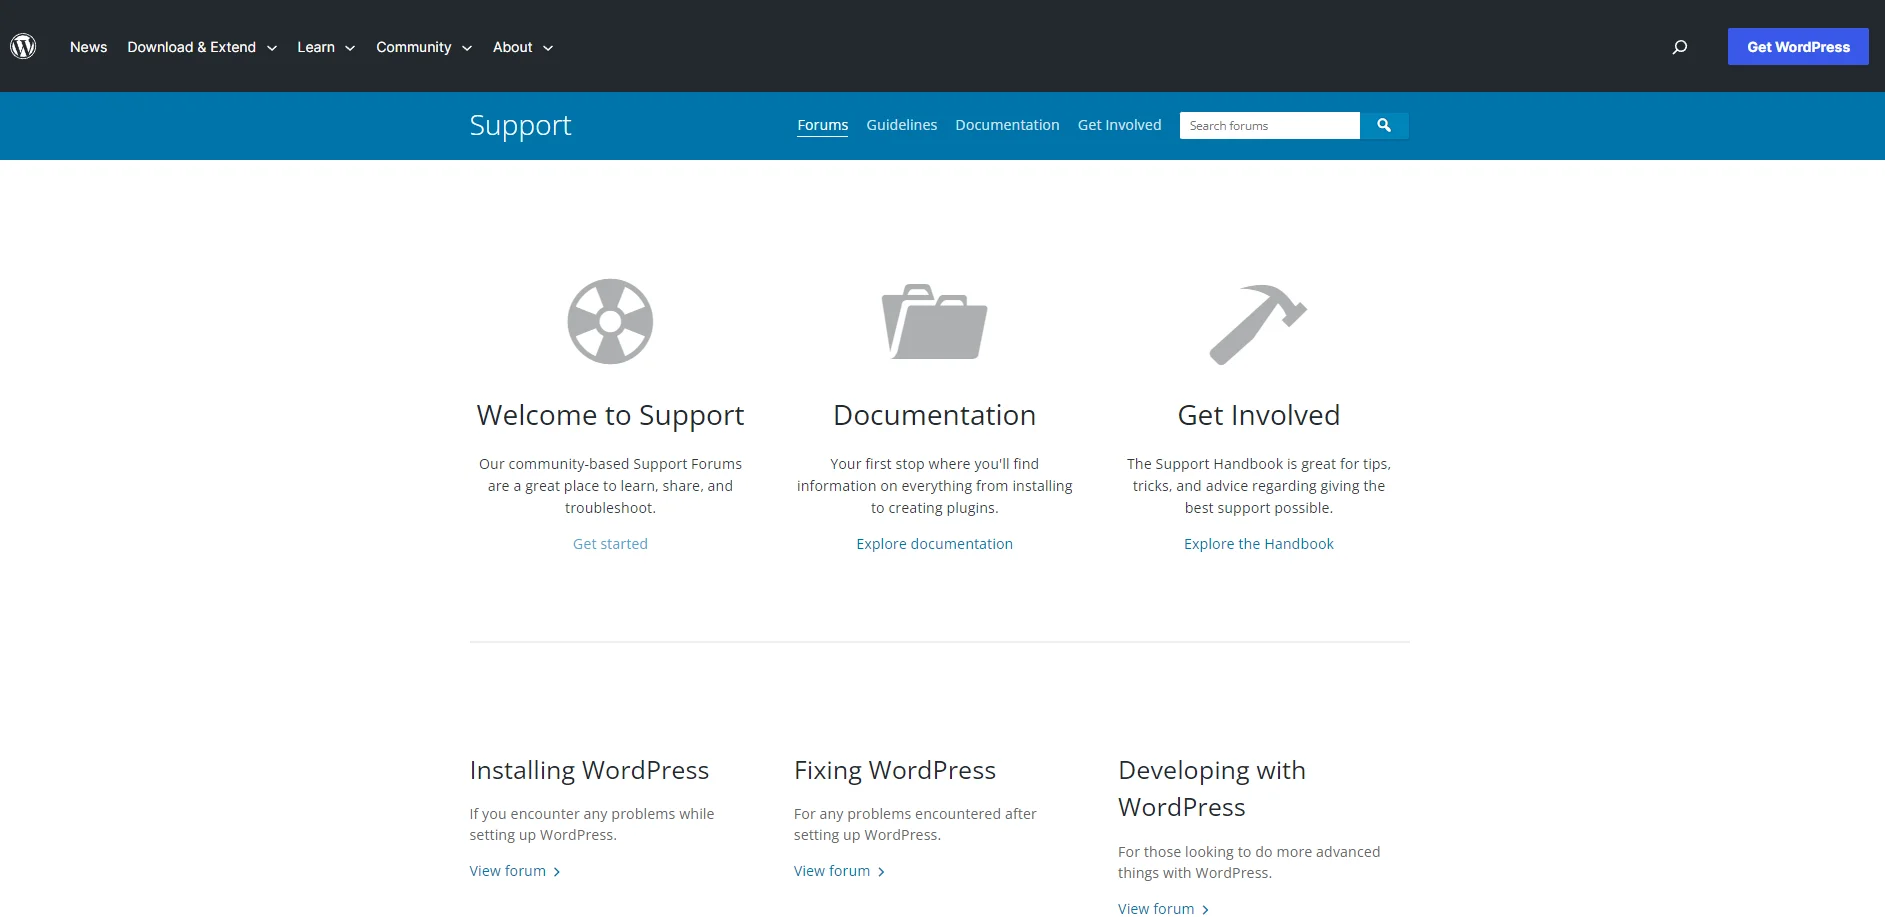Click the Get WordPress button
This screenshot has height=917, width=1885.
1798,47
